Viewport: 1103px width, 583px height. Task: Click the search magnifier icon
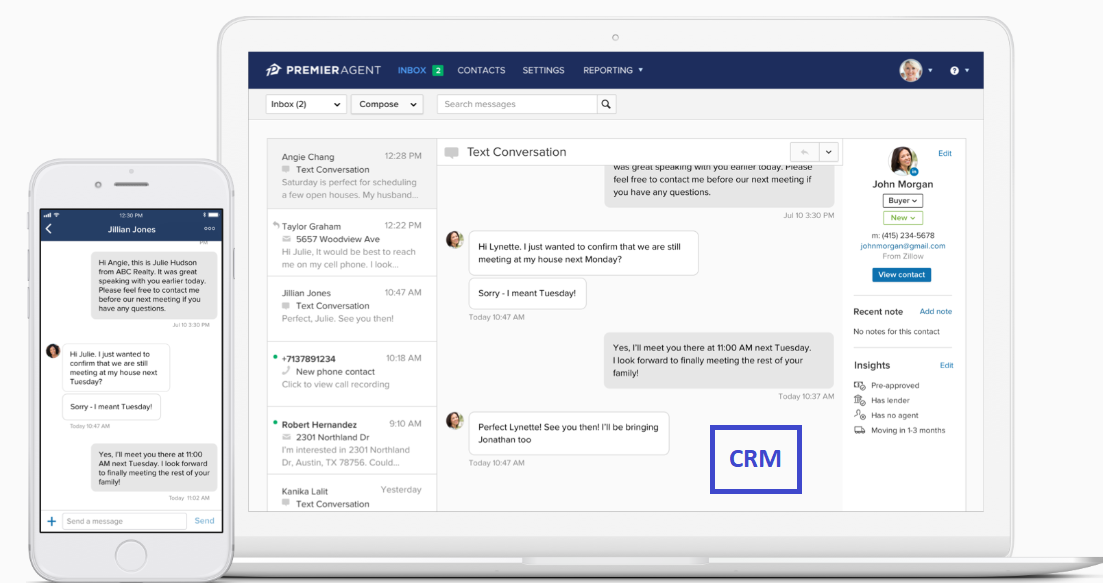606,104
